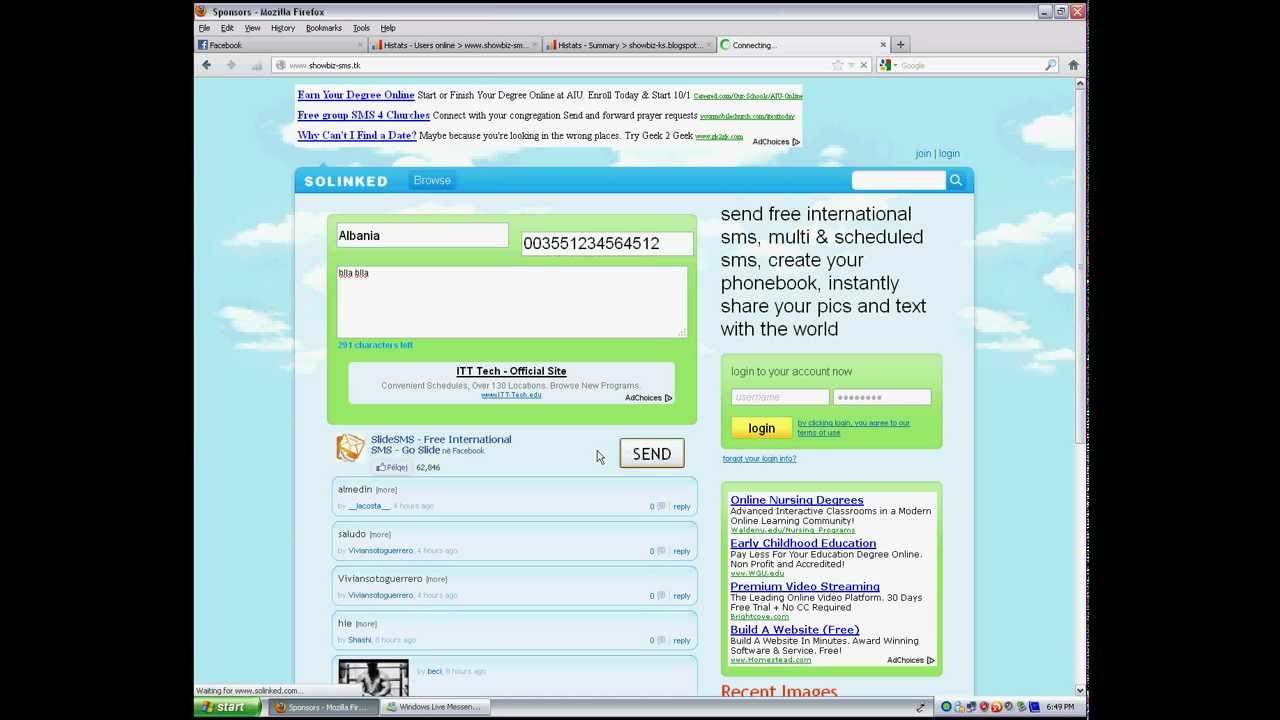The width and height of the screenshot is (1280, 720).
Task: Open the search engine Google dropdown
Action: [889, 65]
